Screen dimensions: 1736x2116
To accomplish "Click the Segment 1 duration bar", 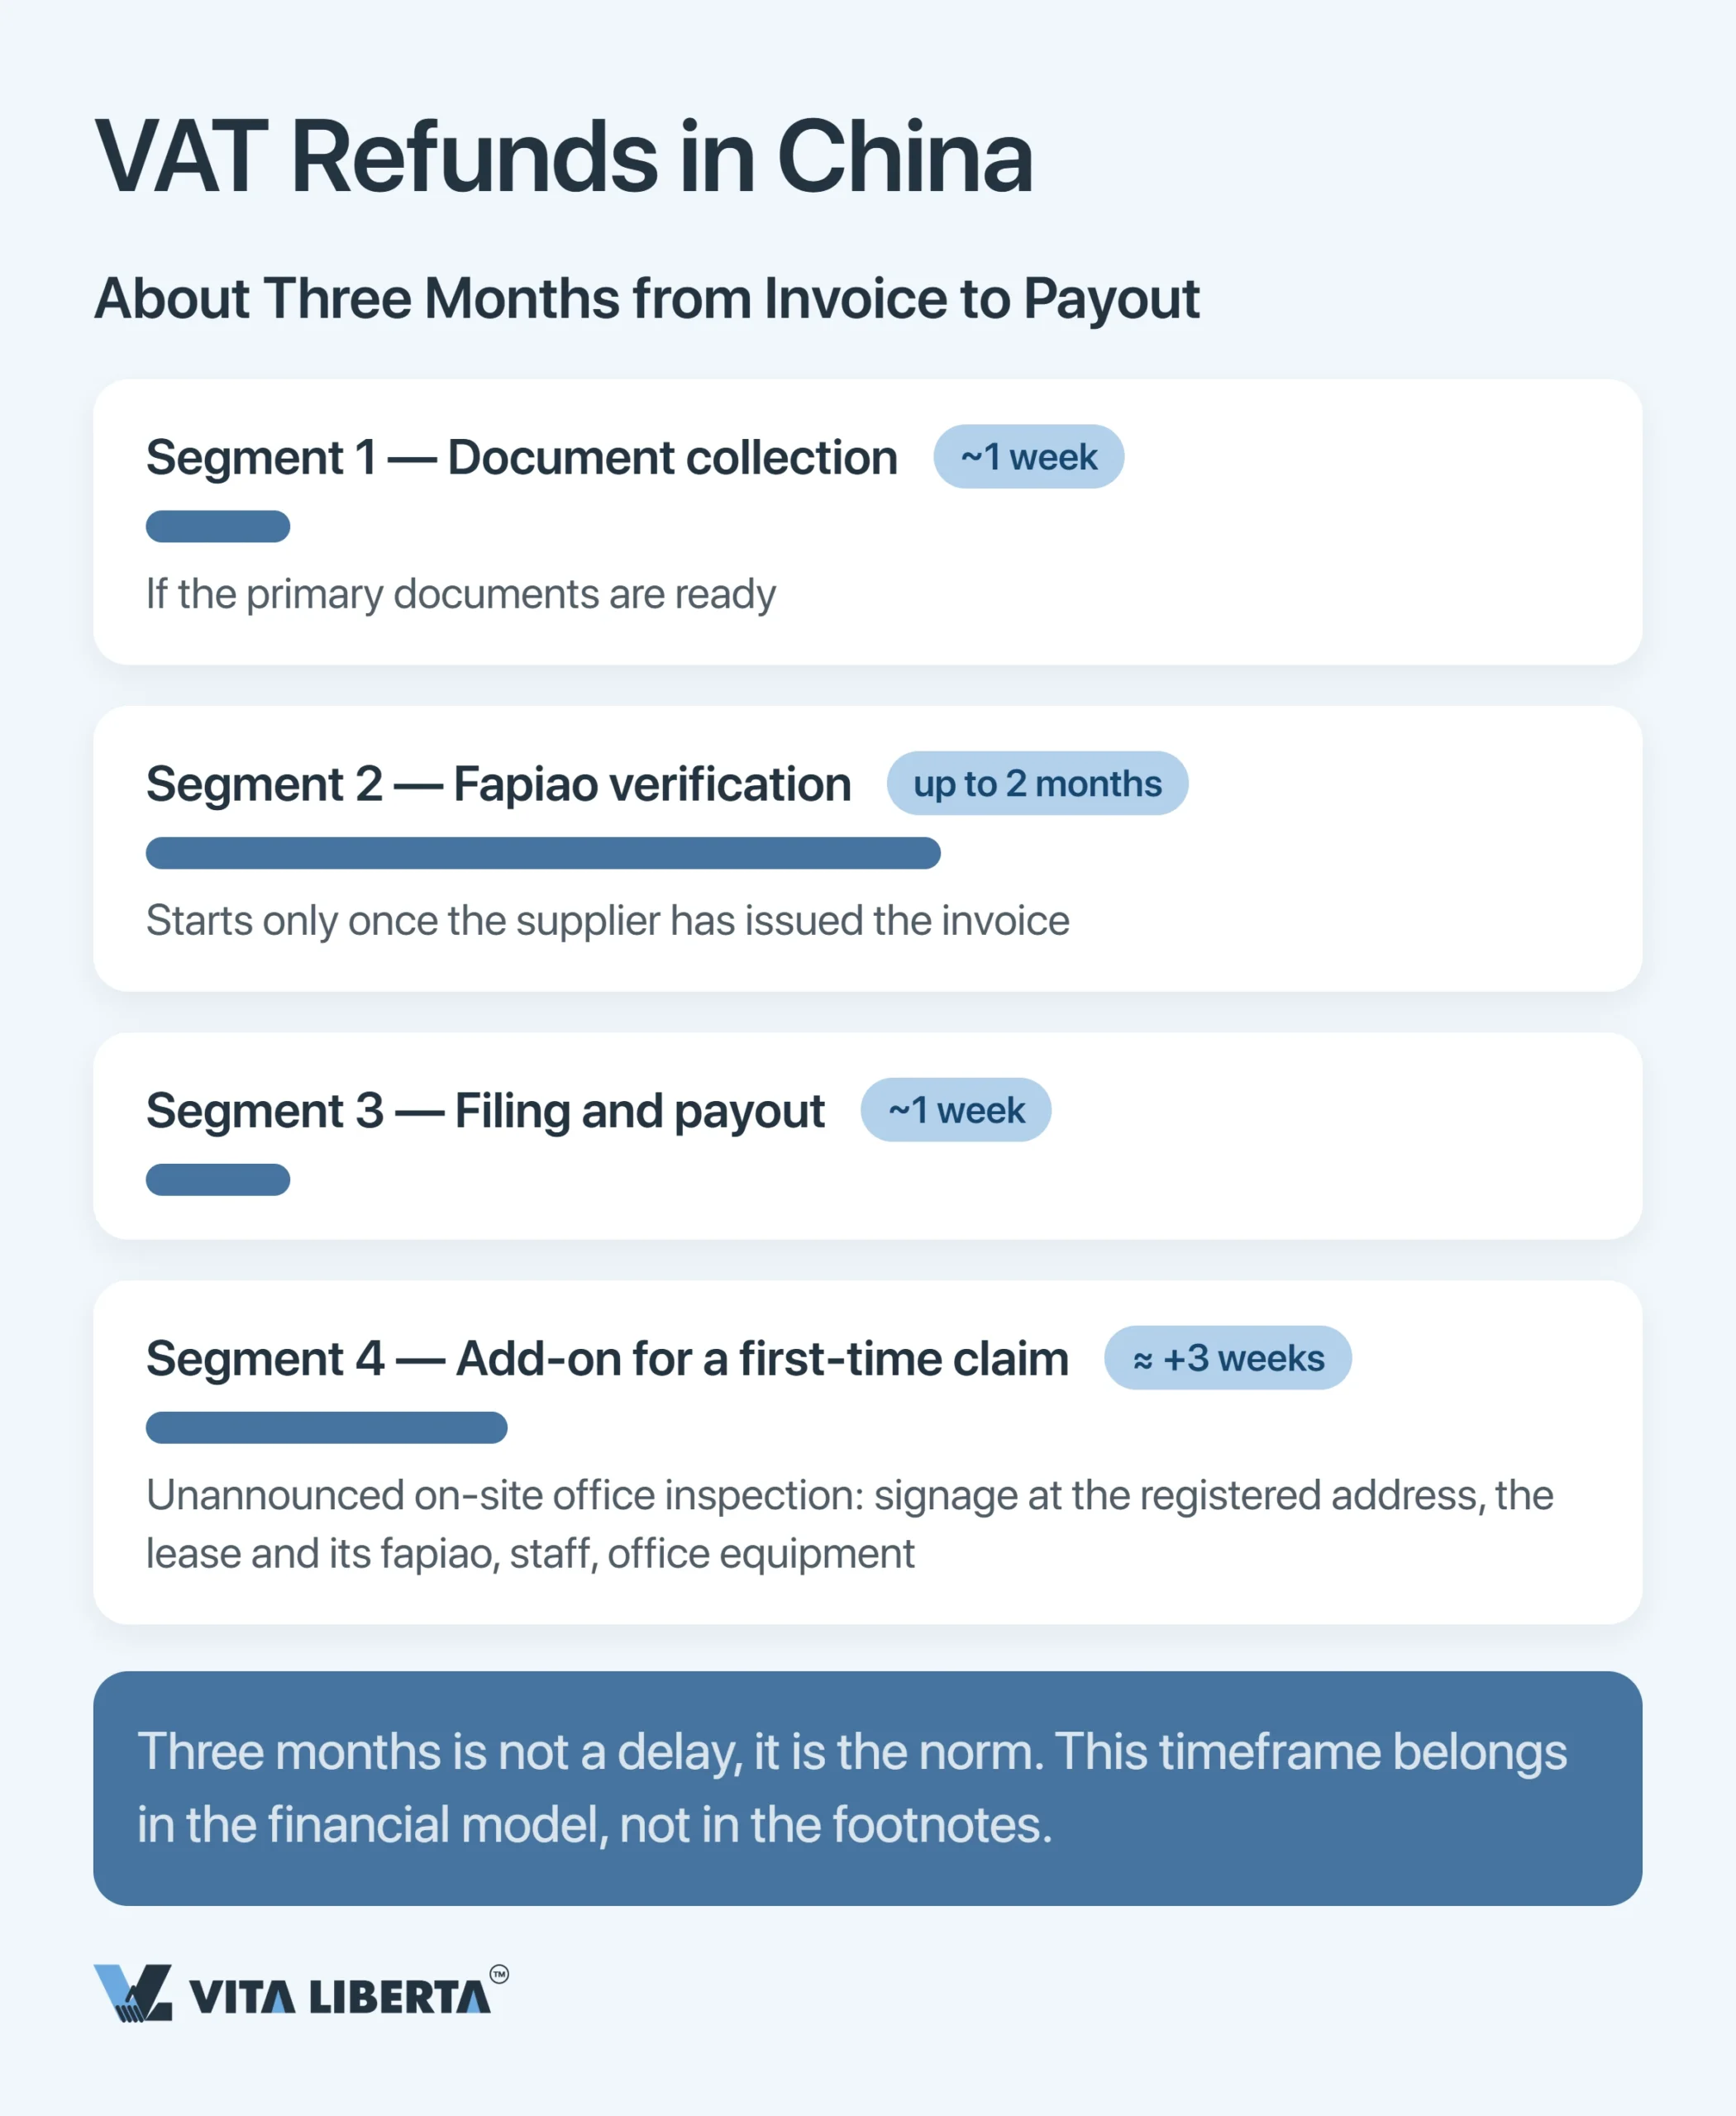I will click(218, 526).
